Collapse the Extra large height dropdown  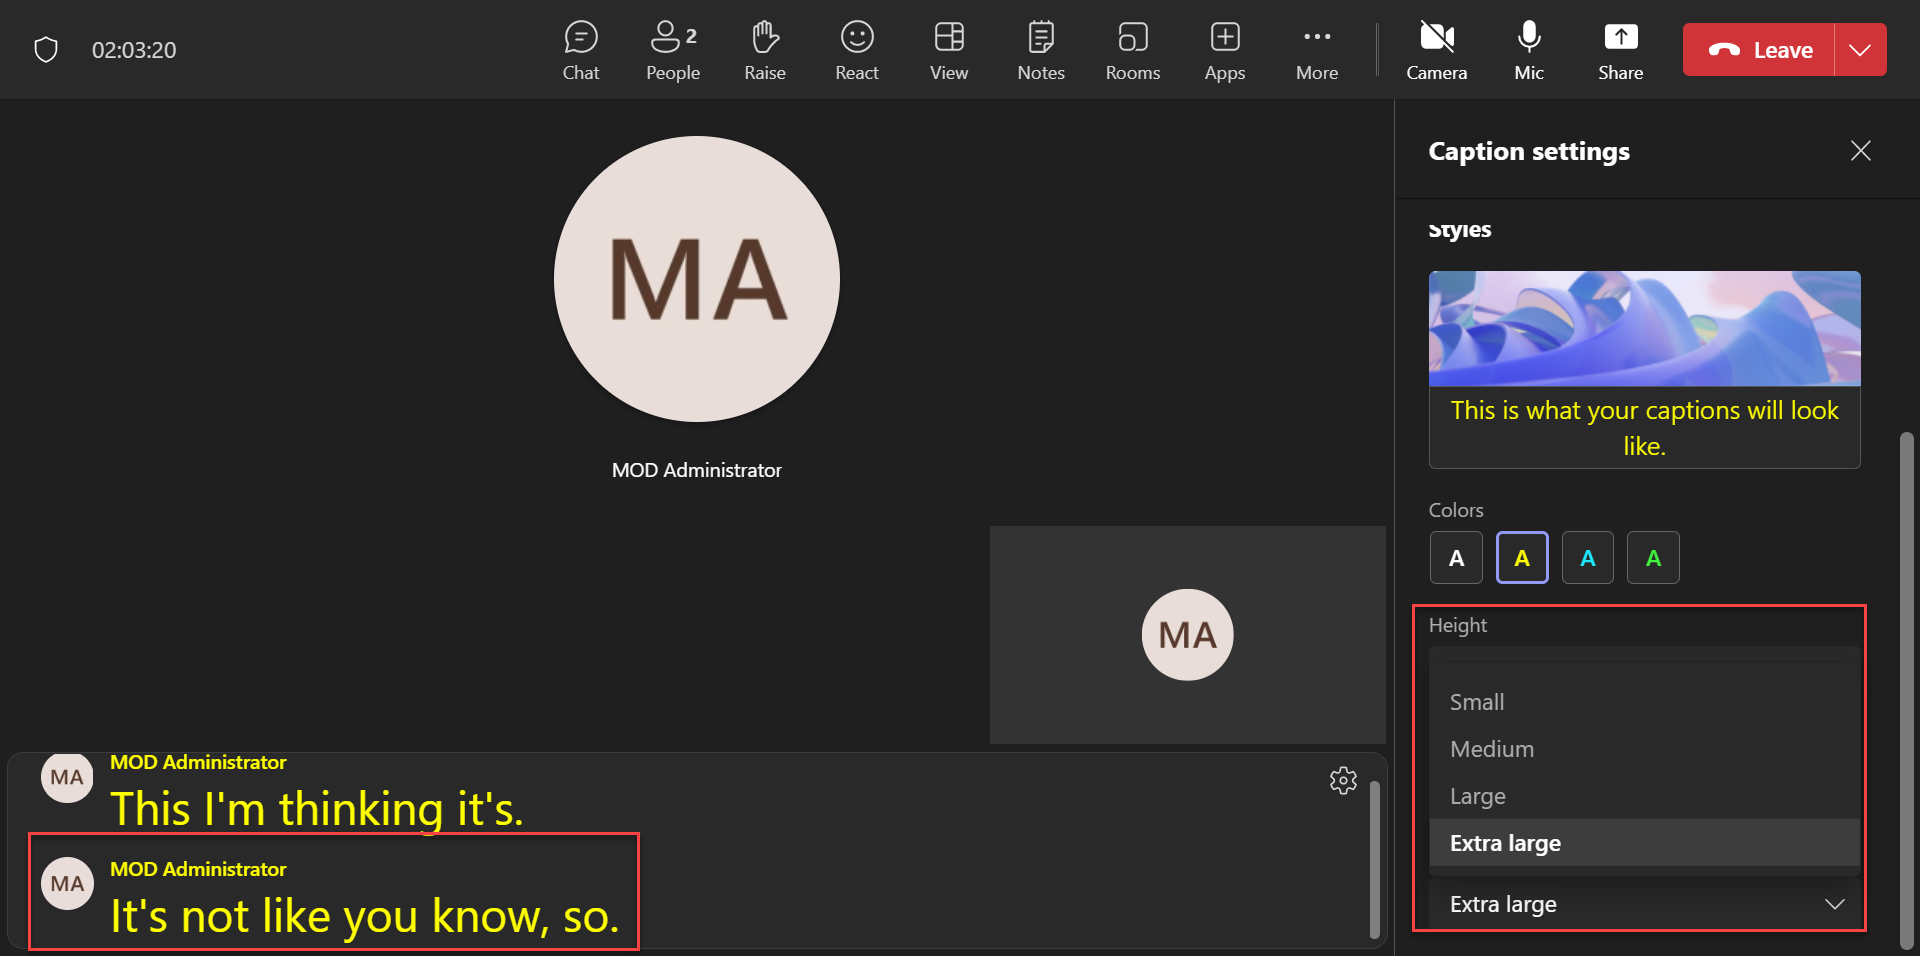(x=1644, y=904)
